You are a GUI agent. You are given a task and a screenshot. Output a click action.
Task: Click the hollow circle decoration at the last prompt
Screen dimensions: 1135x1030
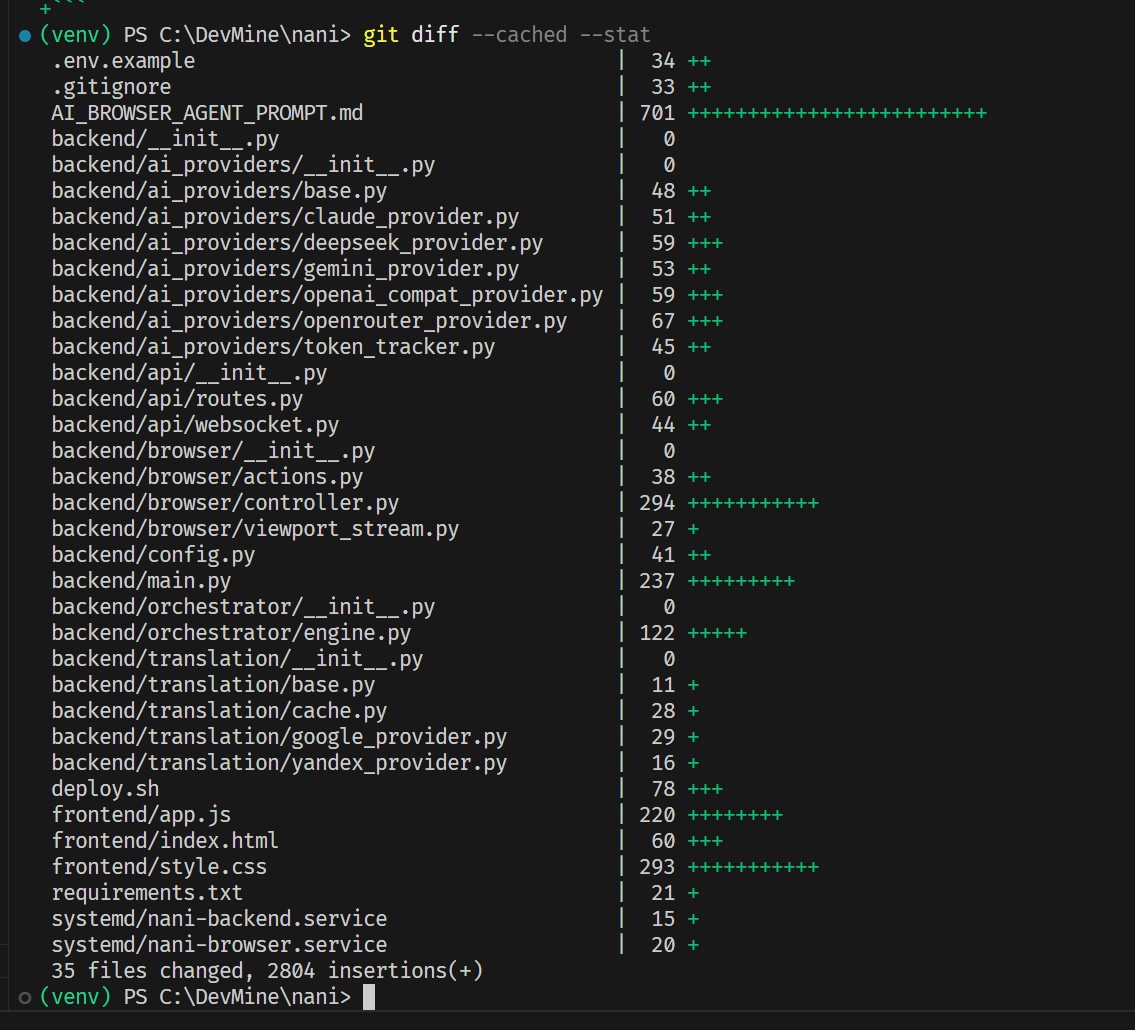coord(25,997)
